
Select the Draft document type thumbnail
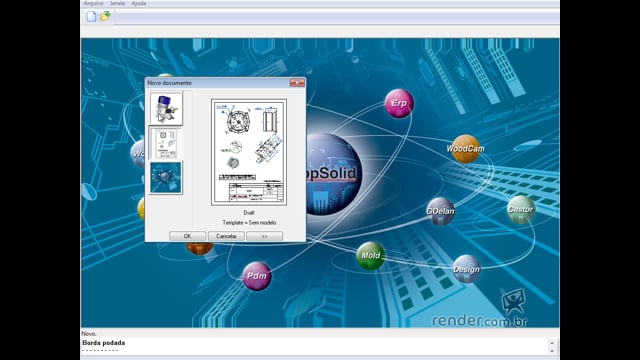pos(166,143)
